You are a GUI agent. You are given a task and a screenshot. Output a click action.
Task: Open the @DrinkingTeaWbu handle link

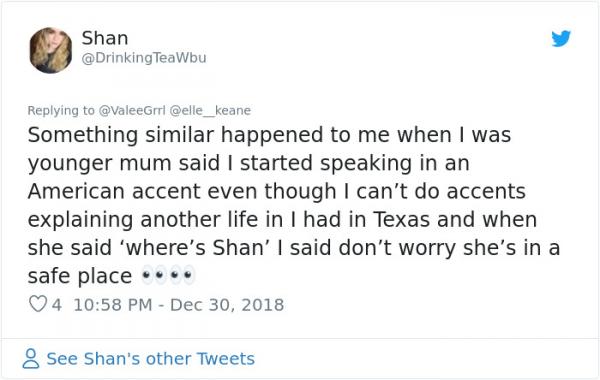(144, 58)
